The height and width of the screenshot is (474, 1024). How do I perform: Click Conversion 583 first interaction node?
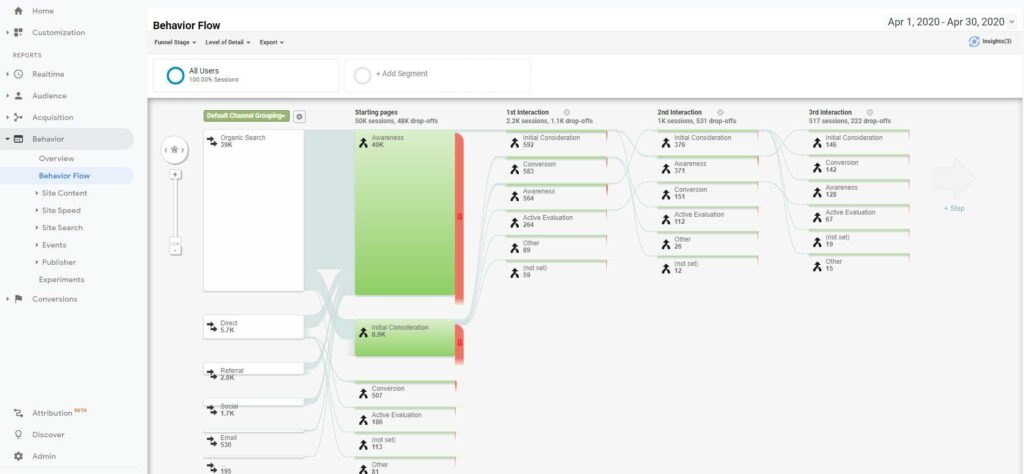(556, 168)
